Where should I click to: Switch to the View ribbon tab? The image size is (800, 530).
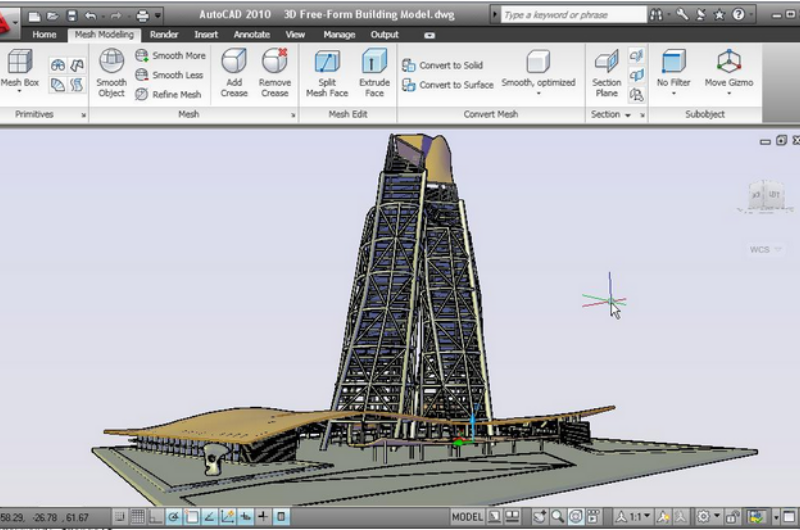coord(295,35)
